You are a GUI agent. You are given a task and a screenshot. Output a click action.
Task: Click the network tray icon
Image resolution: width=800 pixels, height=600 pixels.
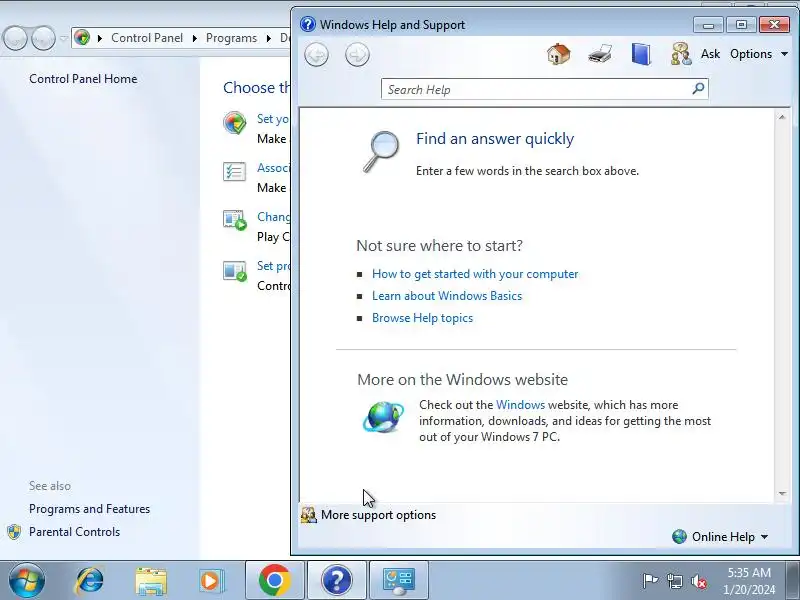pyautogui.click(x=674, y=581)
